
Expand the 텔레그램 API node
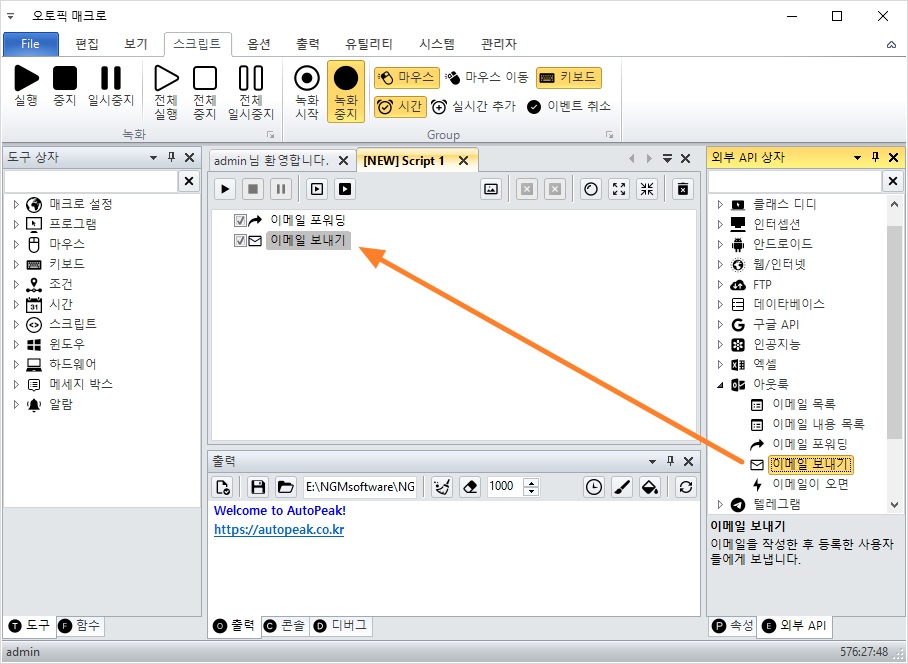coord(720,505)
